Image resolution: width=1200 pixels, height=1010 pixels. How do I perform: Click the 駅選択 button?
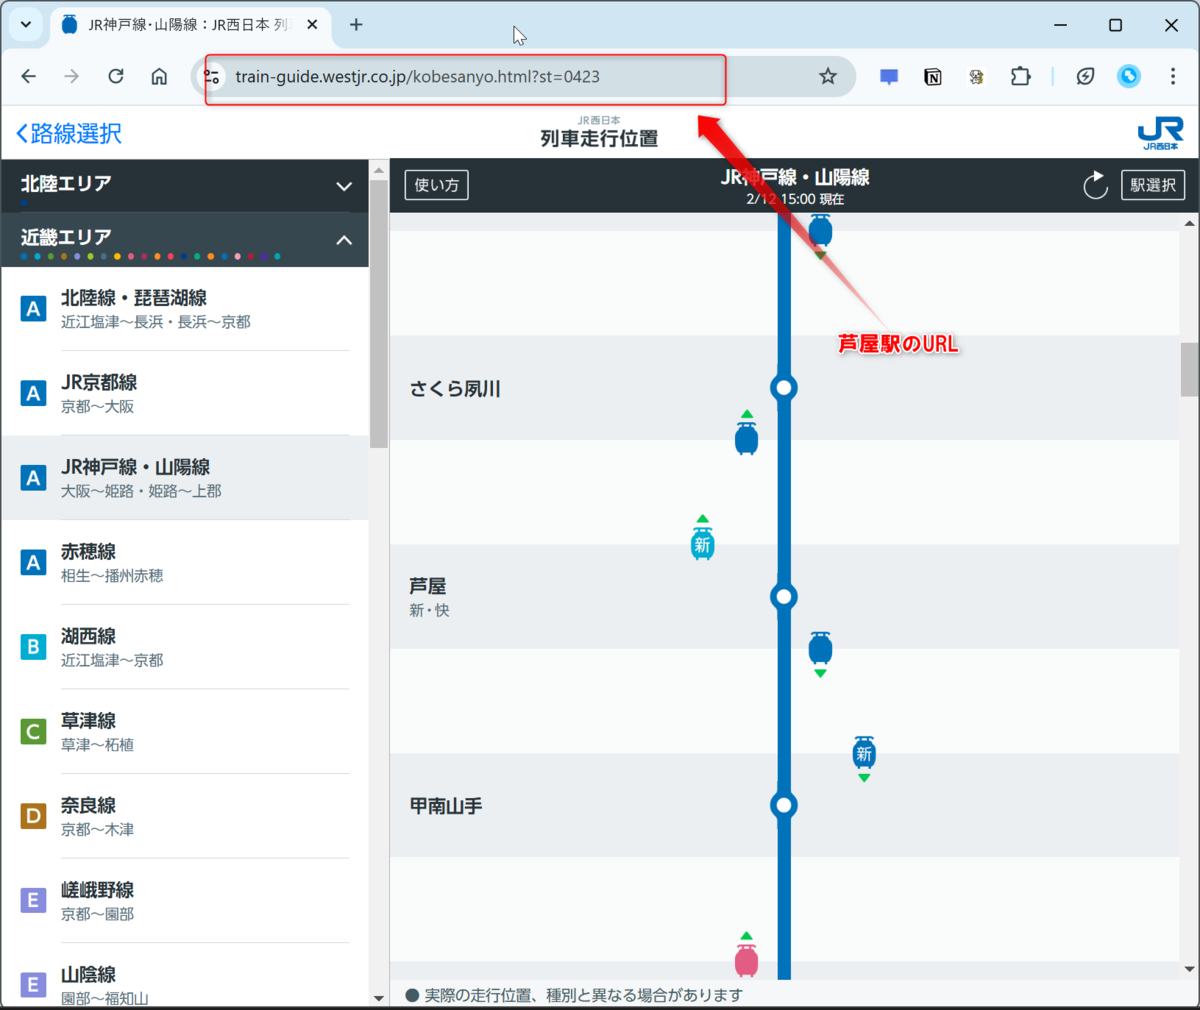tap(1153, 185)
